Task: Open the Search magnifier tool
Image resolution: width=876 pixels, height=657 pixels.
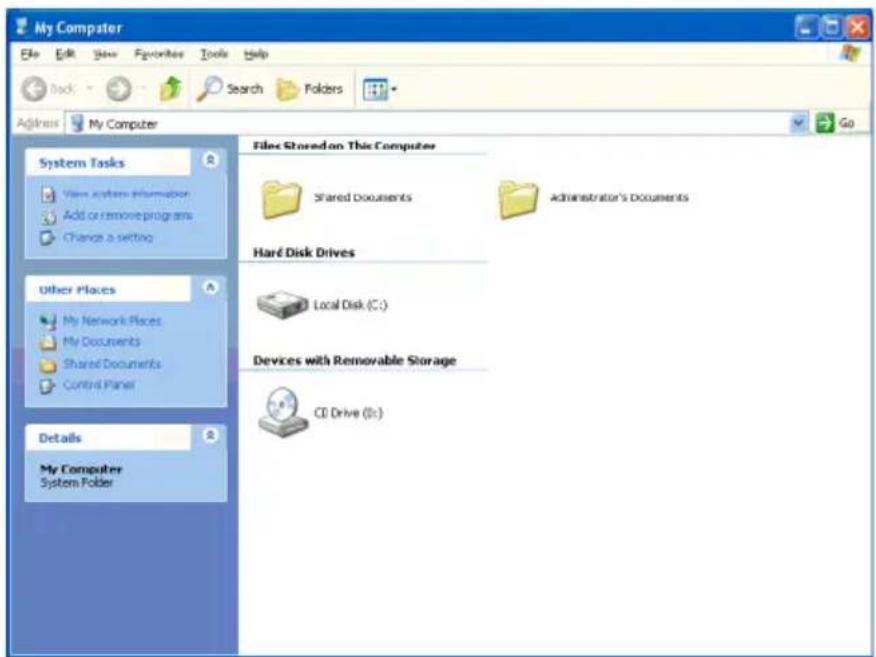Action: [230, 89]
